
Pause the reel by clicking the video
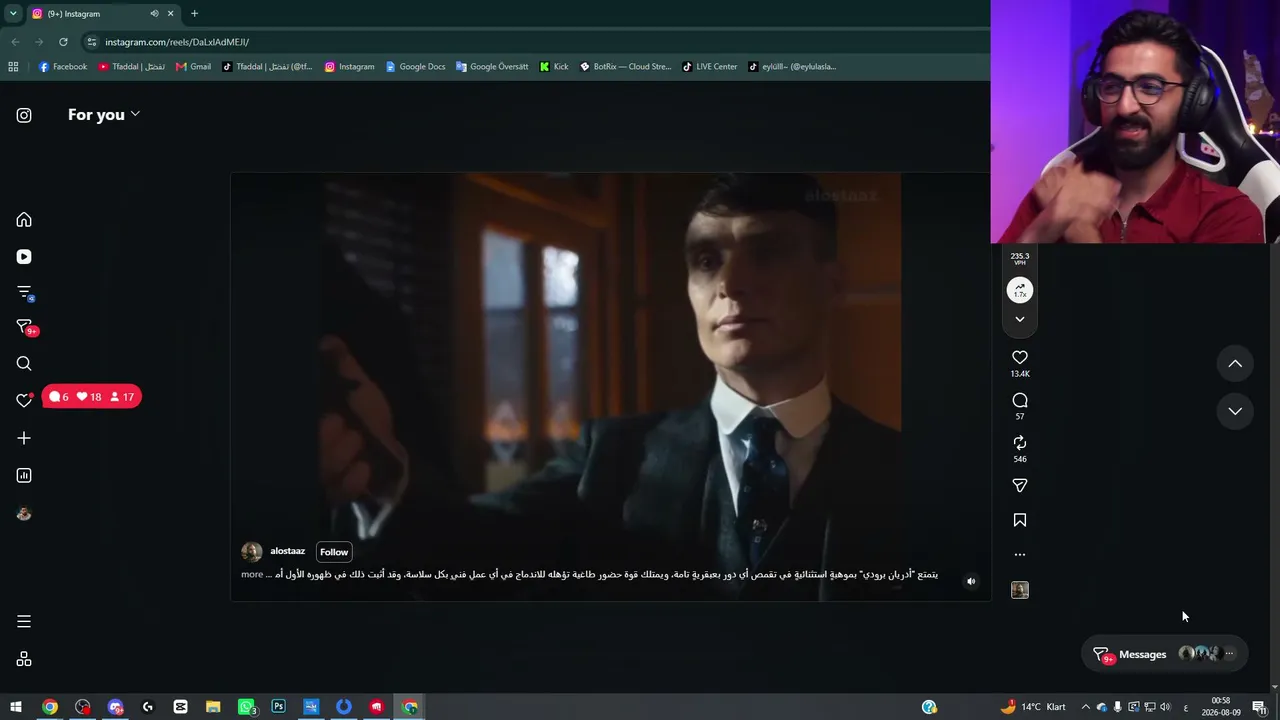(610, 387)
